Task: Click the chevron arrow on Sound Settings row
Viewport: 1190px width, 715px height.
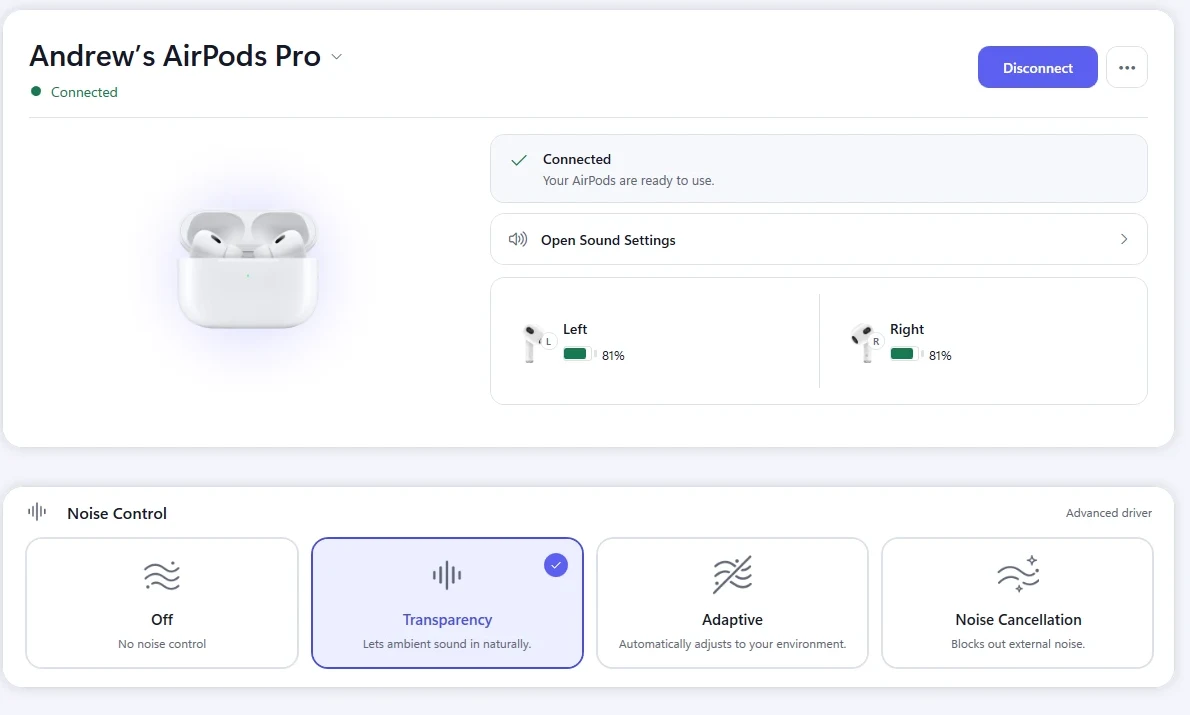Action: tap(1124, 239)
